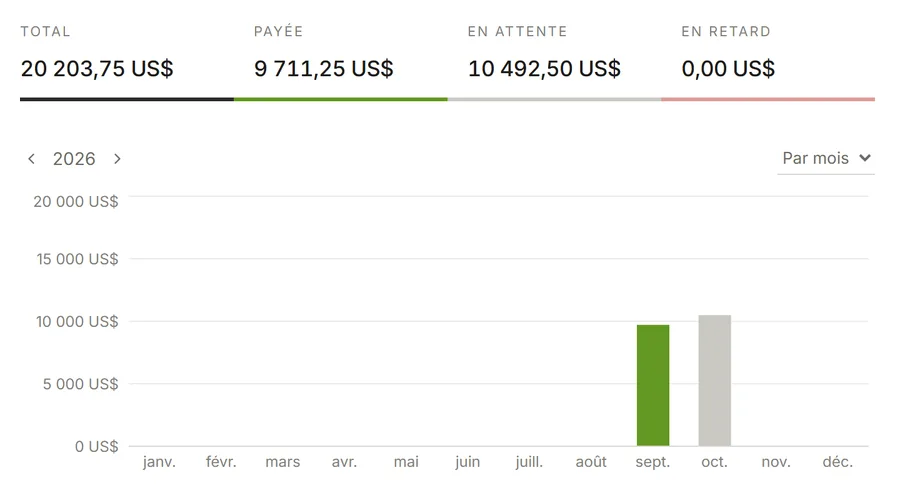Click the juin axis label
900x500 pixels.
(467, 462)
